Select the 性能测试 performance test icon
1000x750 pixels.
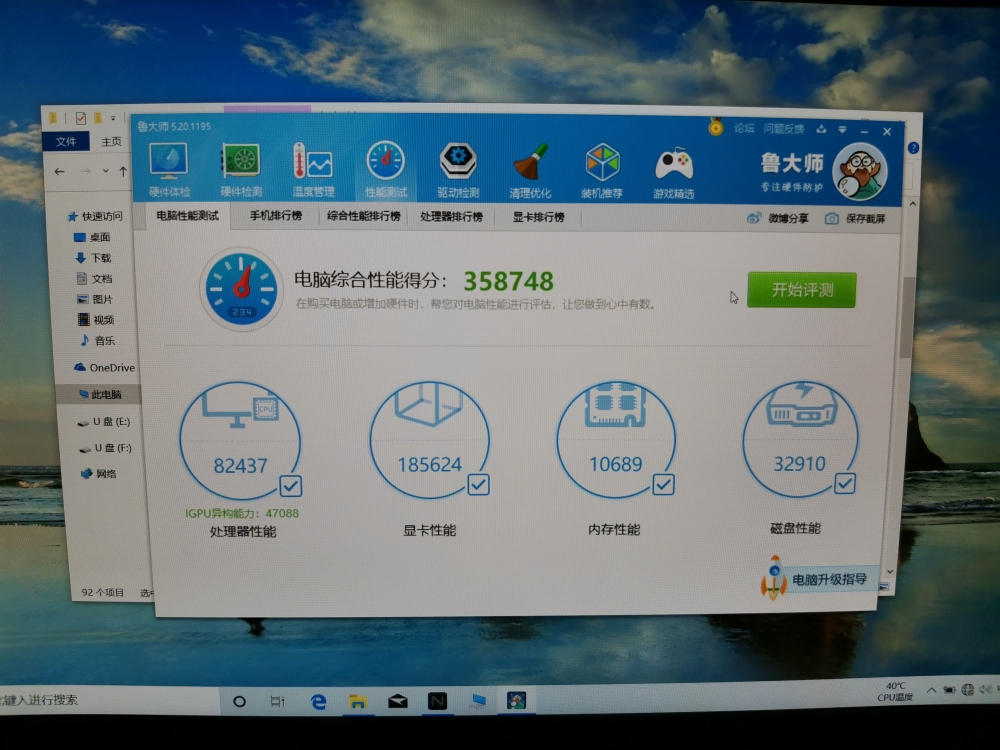(386, 168)
